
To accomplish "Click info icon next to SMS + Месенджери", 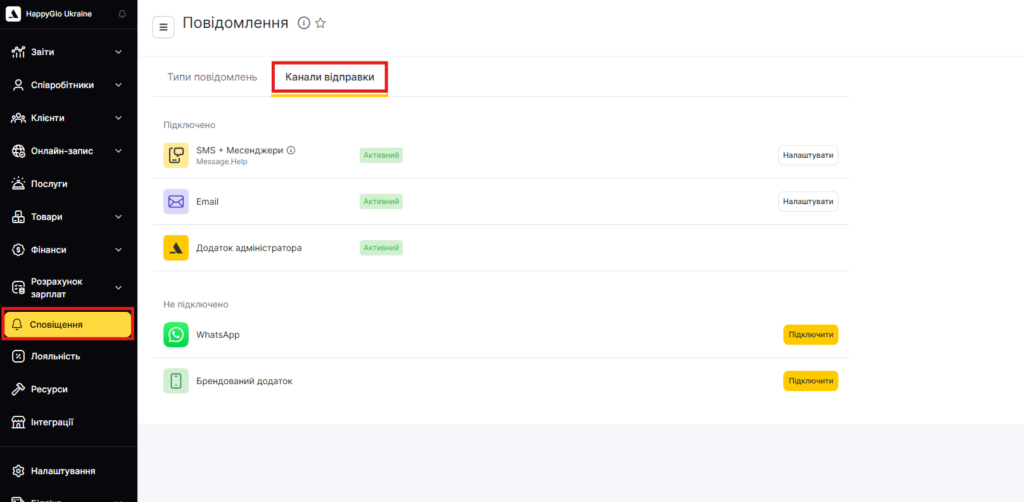I will coord(291,150).
